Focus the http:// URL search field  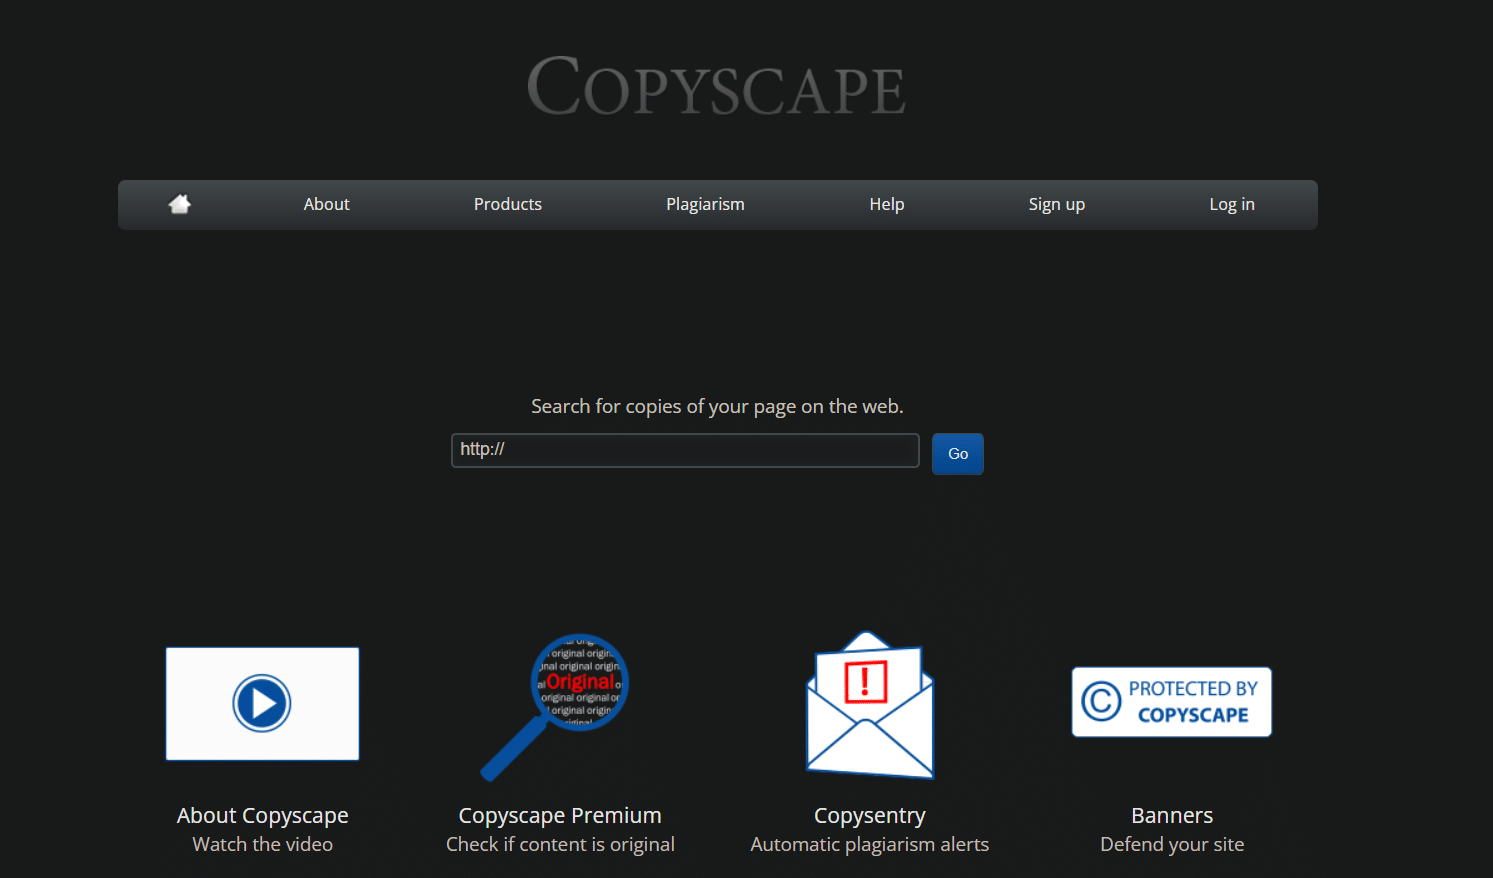(x=685, y=450)
